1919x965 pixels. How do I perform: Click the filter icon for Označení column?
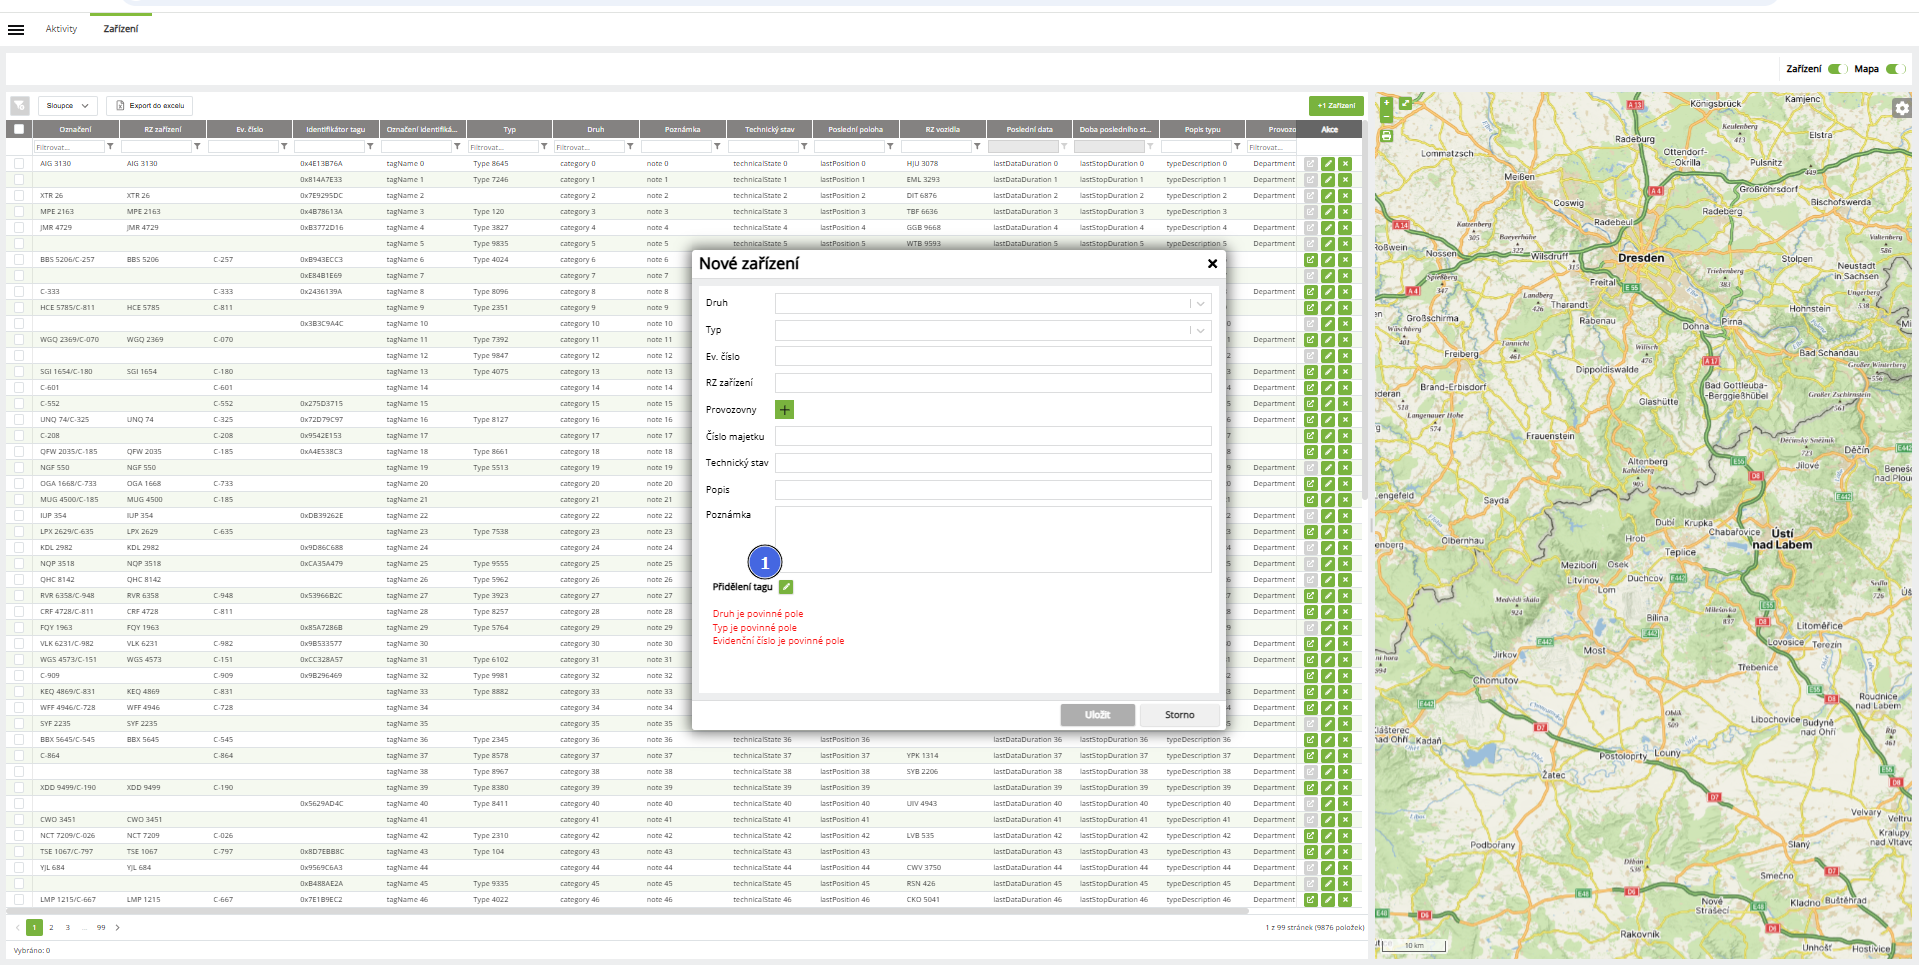[x=110, y=147]
